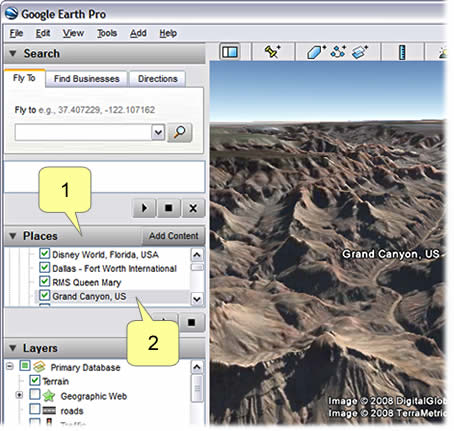Select Primary Database layer label
The height and width of the screenshot is (431, 454).
[x=85, y=367]
